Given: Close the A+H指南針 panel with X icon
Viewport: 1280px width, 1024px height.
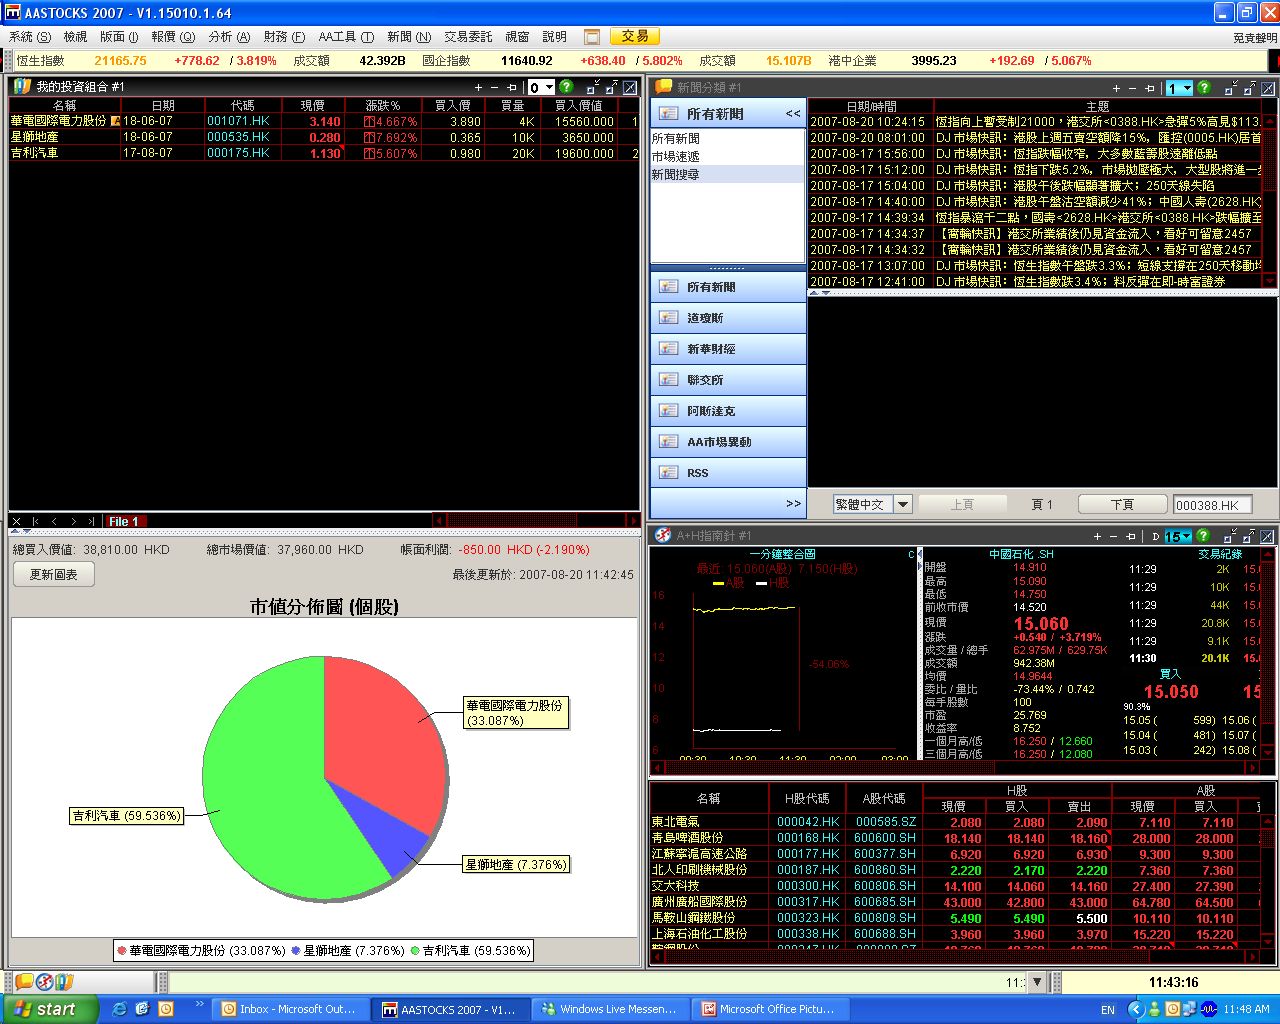Looking at the screenshot, I should coord(1268,536).
